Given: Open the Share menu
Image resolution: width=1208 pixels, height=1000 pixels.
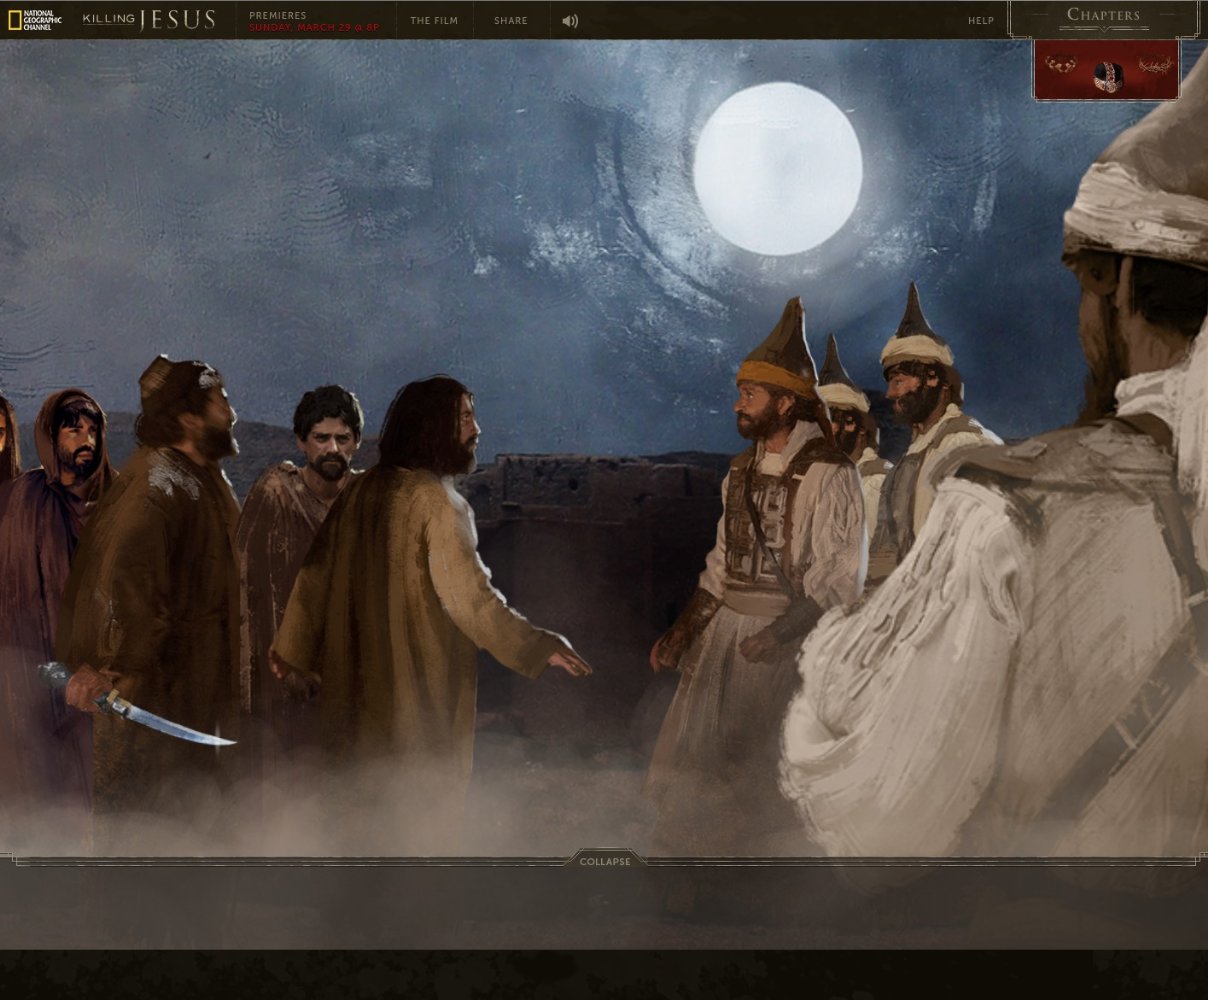Looking at the screenshot, I should pyautogui.click(x=510, y=21).
